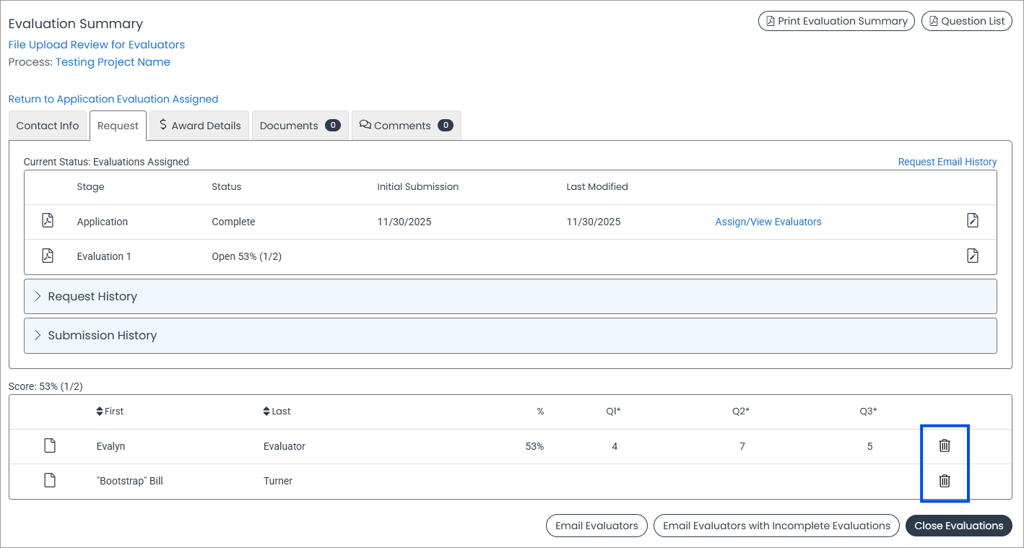
Task: Expand the Submission History section
Action: (510, 336)
